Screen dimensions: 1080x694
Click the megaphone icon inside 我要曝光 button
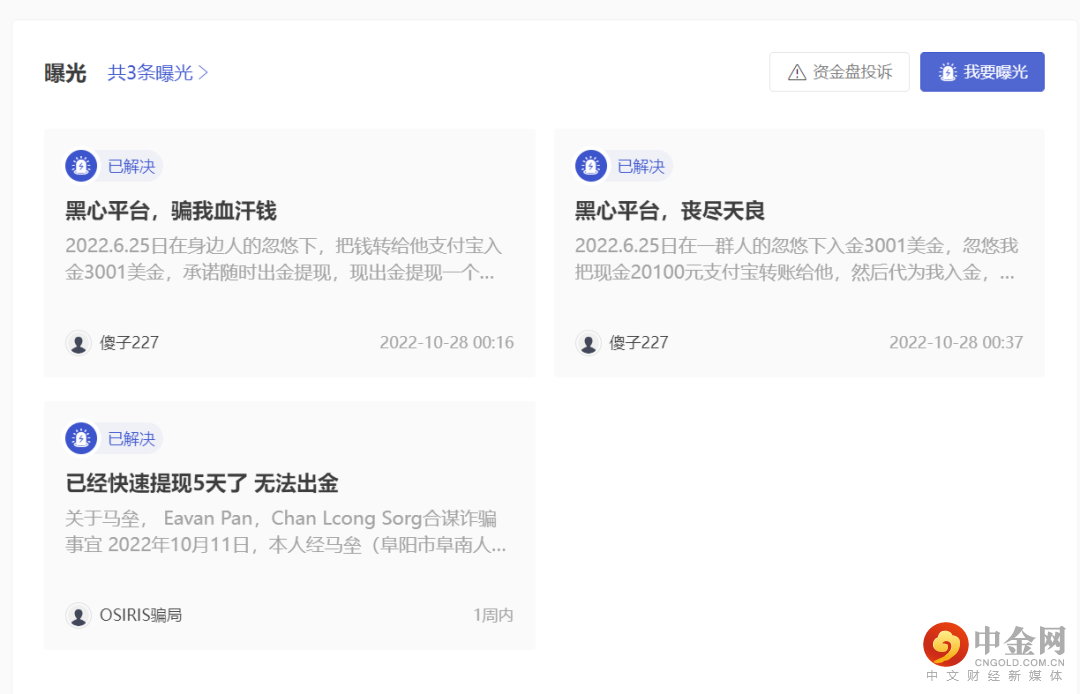(x=946, y=71)
